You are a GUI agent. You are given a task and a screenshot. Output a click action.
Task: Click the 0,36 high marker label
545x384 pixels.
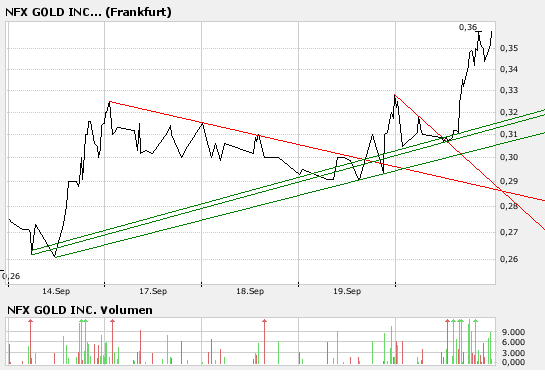(x=468, y=27)
